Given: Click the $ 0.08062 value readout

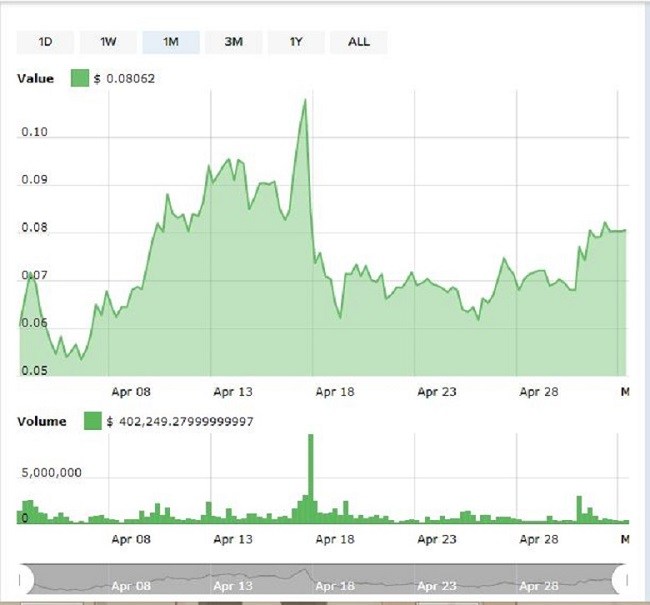Looking at the screenshot, I should click(125, 78).
